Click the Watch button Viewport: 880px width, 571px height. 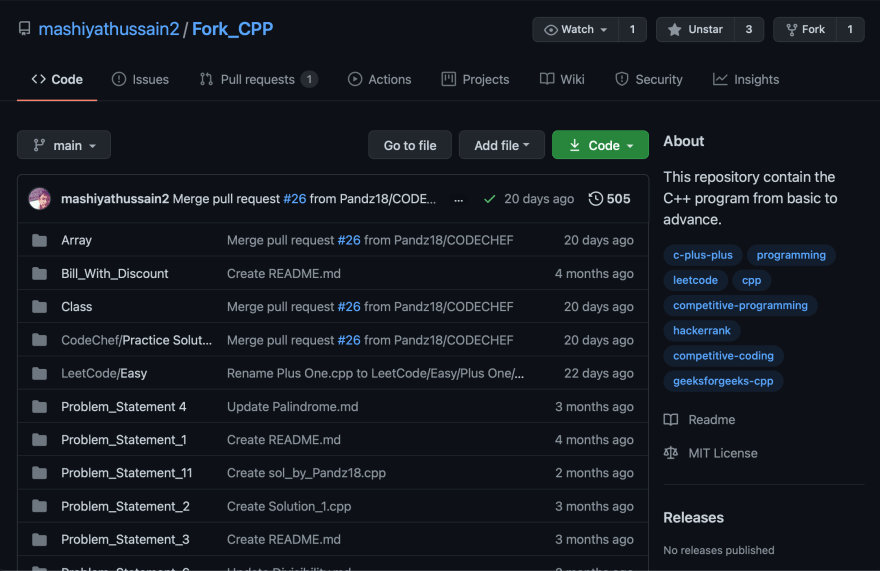(575, 29)
